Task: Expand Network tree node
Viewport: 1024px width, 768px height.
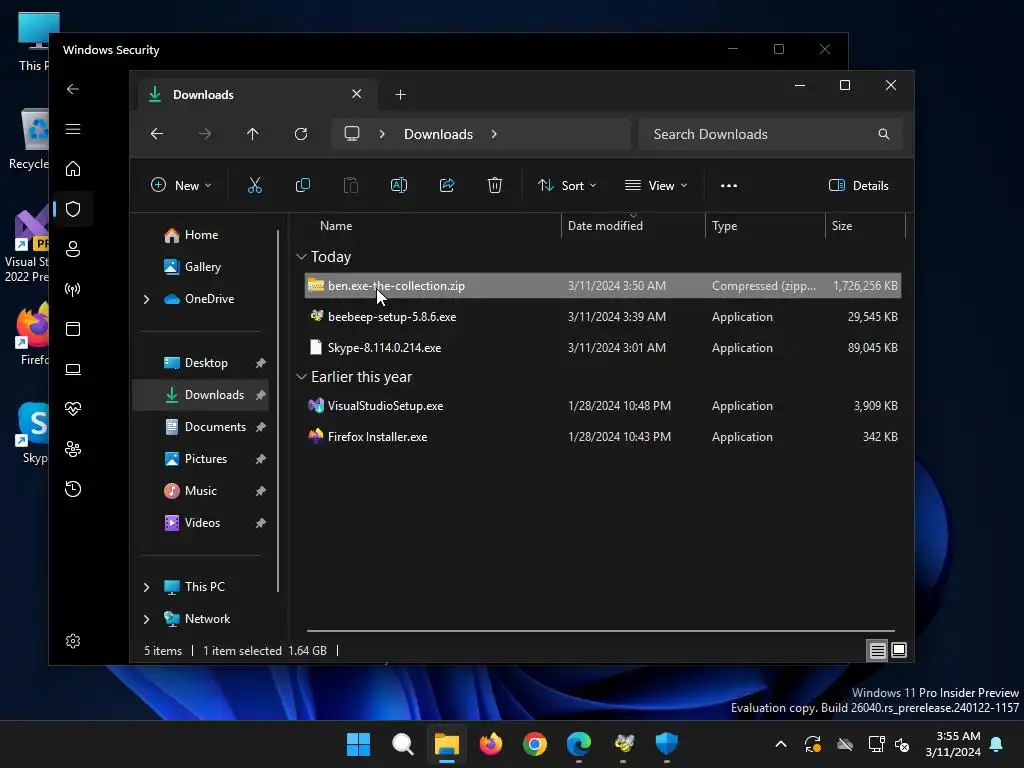Action: 146,619
